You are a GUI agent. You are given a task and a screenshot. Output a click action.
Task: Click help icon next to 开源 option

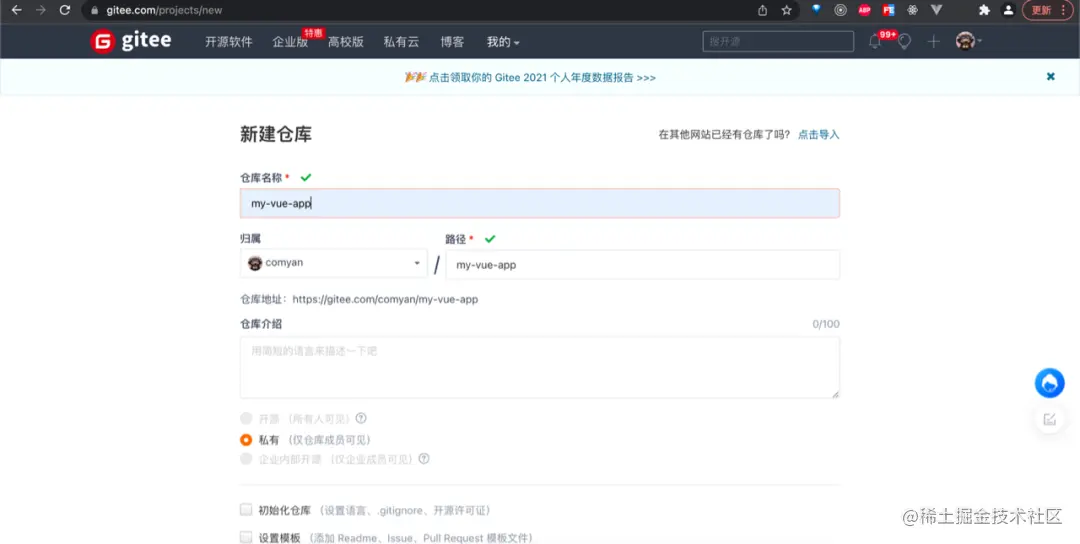coord(361,418)
